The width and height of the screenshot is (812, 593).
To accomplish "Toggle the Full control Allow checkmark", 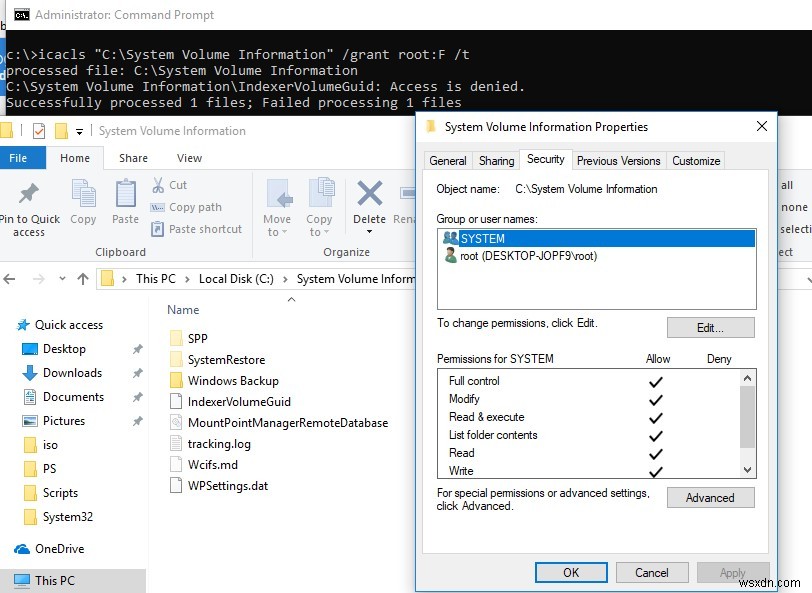I will pos(657,381).
